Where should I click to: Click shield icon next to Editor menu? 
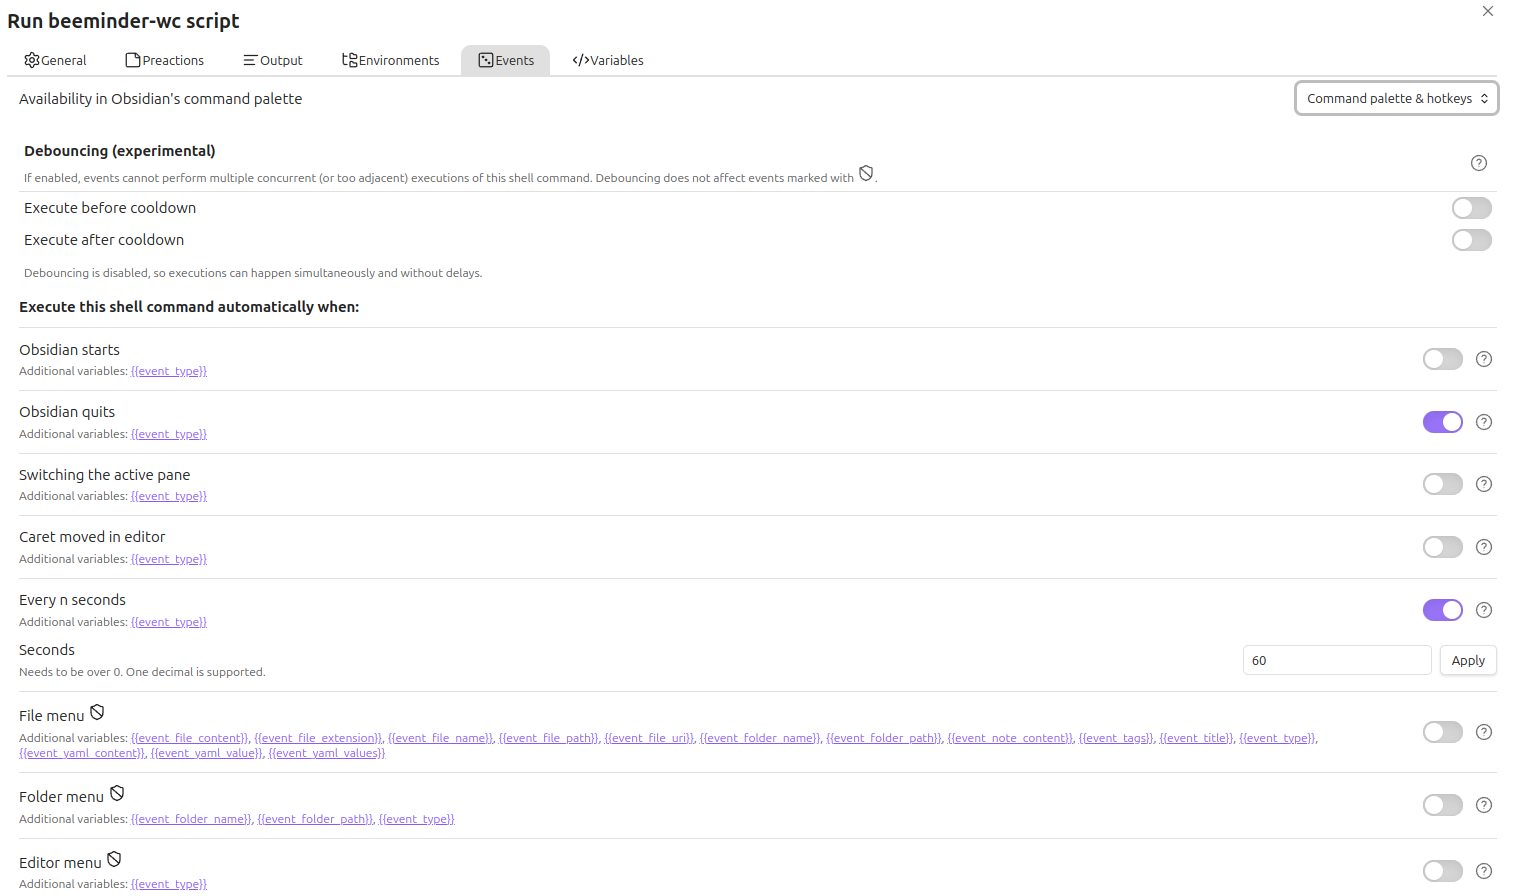tap(114, 860)
